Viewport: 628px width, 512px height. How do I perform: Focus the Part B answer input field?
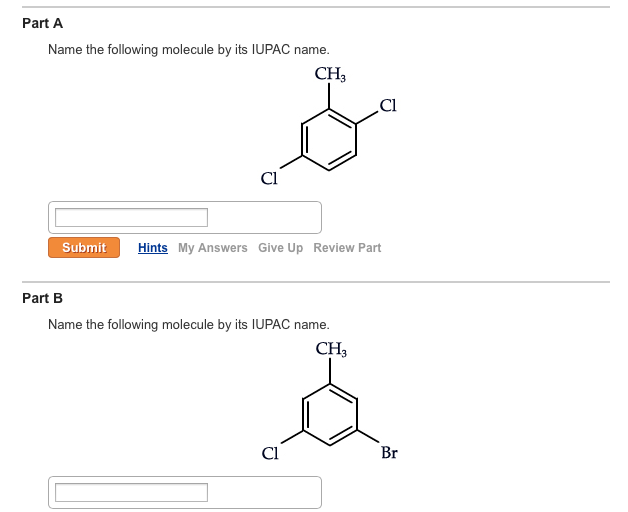(131, 492)
